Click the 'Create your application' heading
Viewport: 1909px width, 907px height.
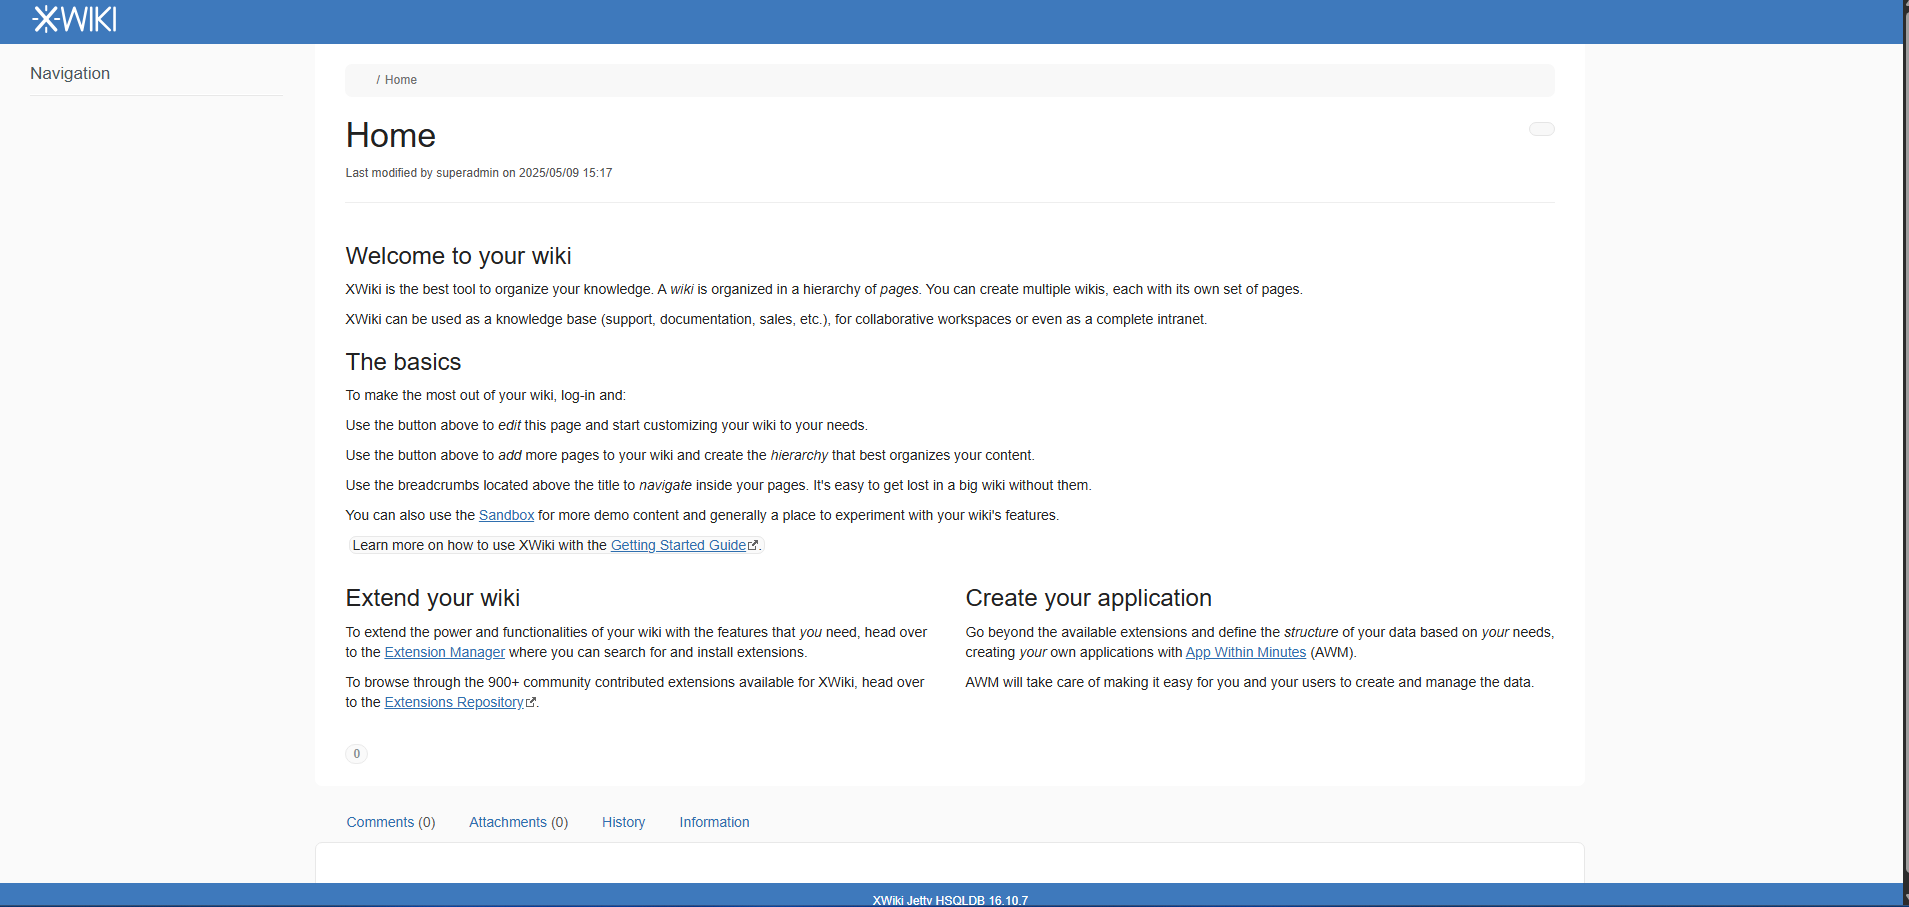point(1088,598)
